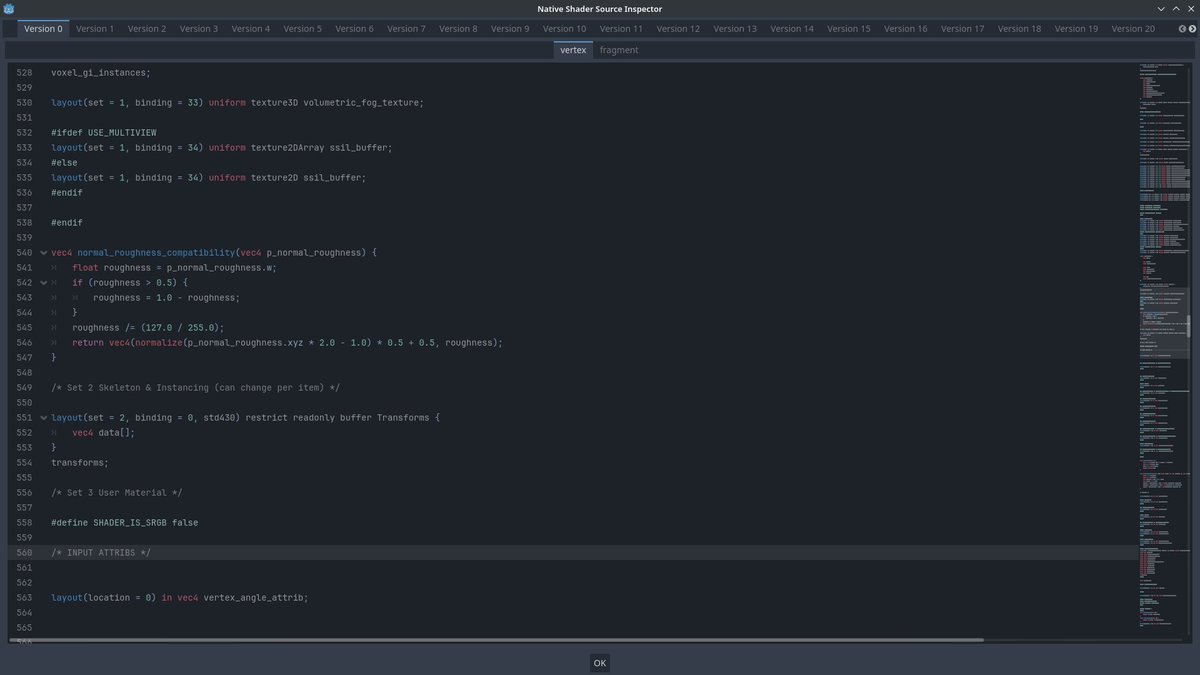Viewport: 1200px width, 675px height.
Task: Open the Version 6 tab
Action: [x=355, y=29]
